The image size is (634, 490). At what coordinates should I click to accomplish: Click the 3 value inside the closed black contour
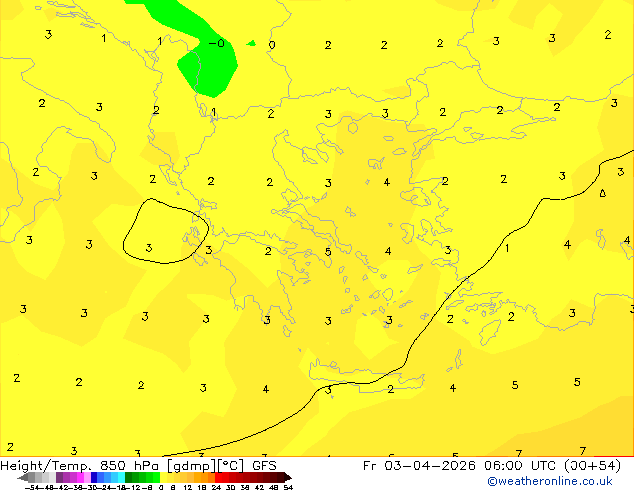click(149, 248)
